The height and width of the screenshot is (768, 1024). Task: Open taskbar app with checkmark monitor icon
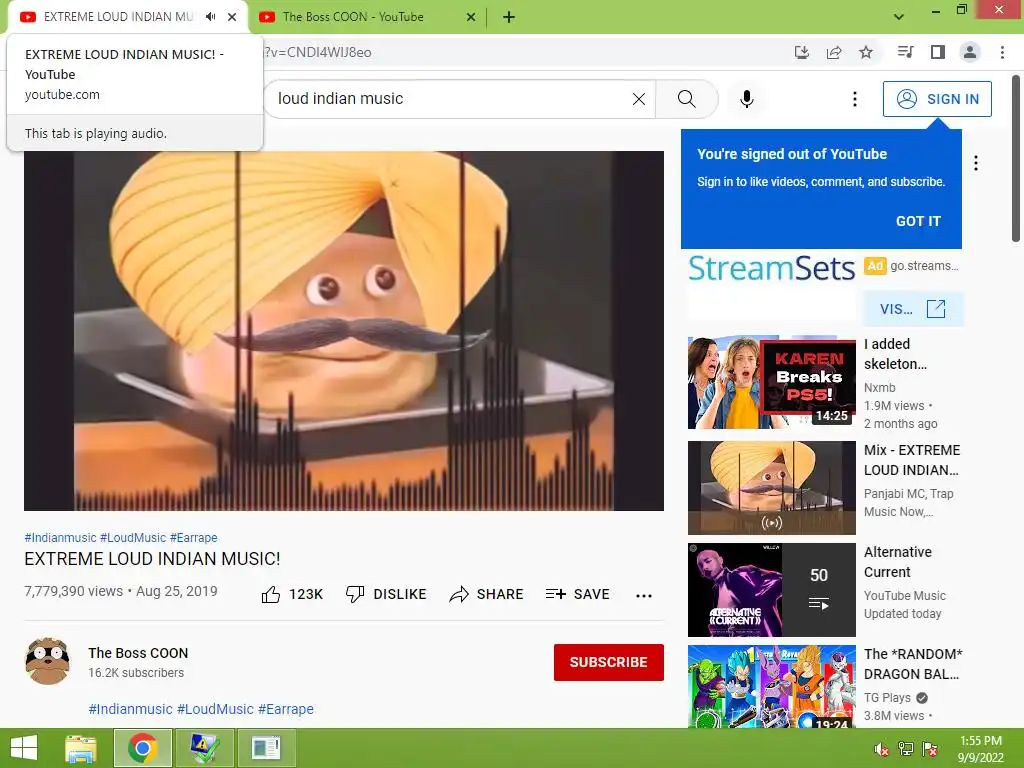pos(204,748)
